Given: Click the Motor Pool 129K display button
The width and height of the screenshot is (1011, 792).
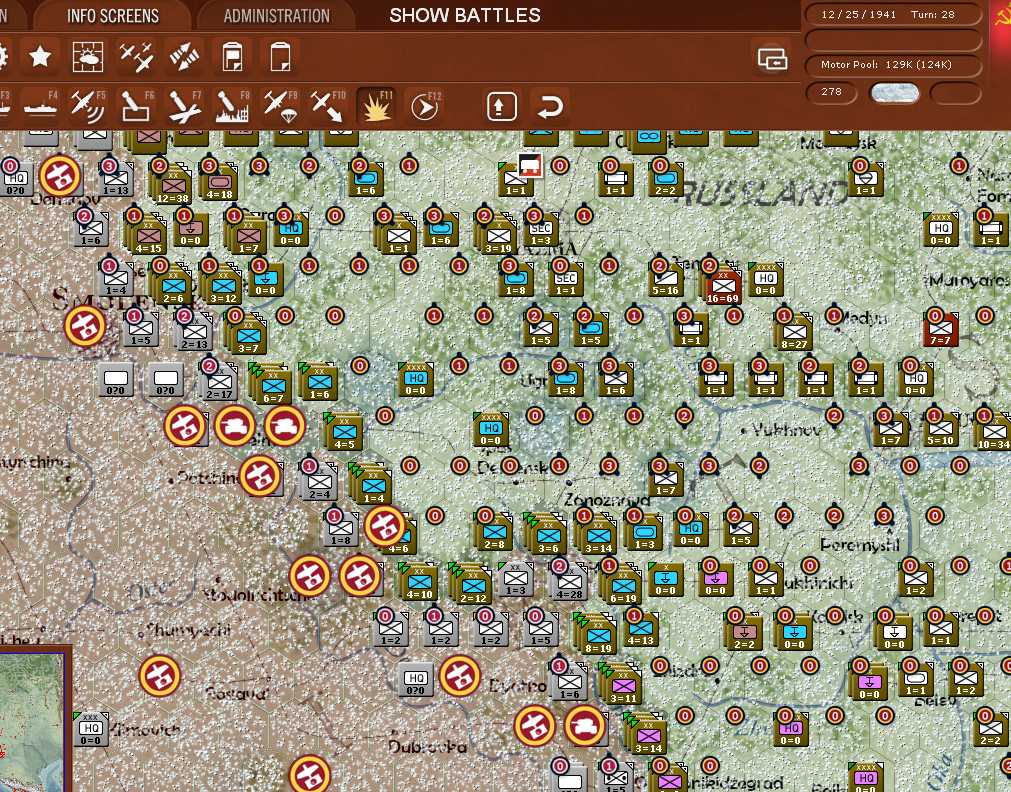Looking at the screenshot, I should 892,65.
